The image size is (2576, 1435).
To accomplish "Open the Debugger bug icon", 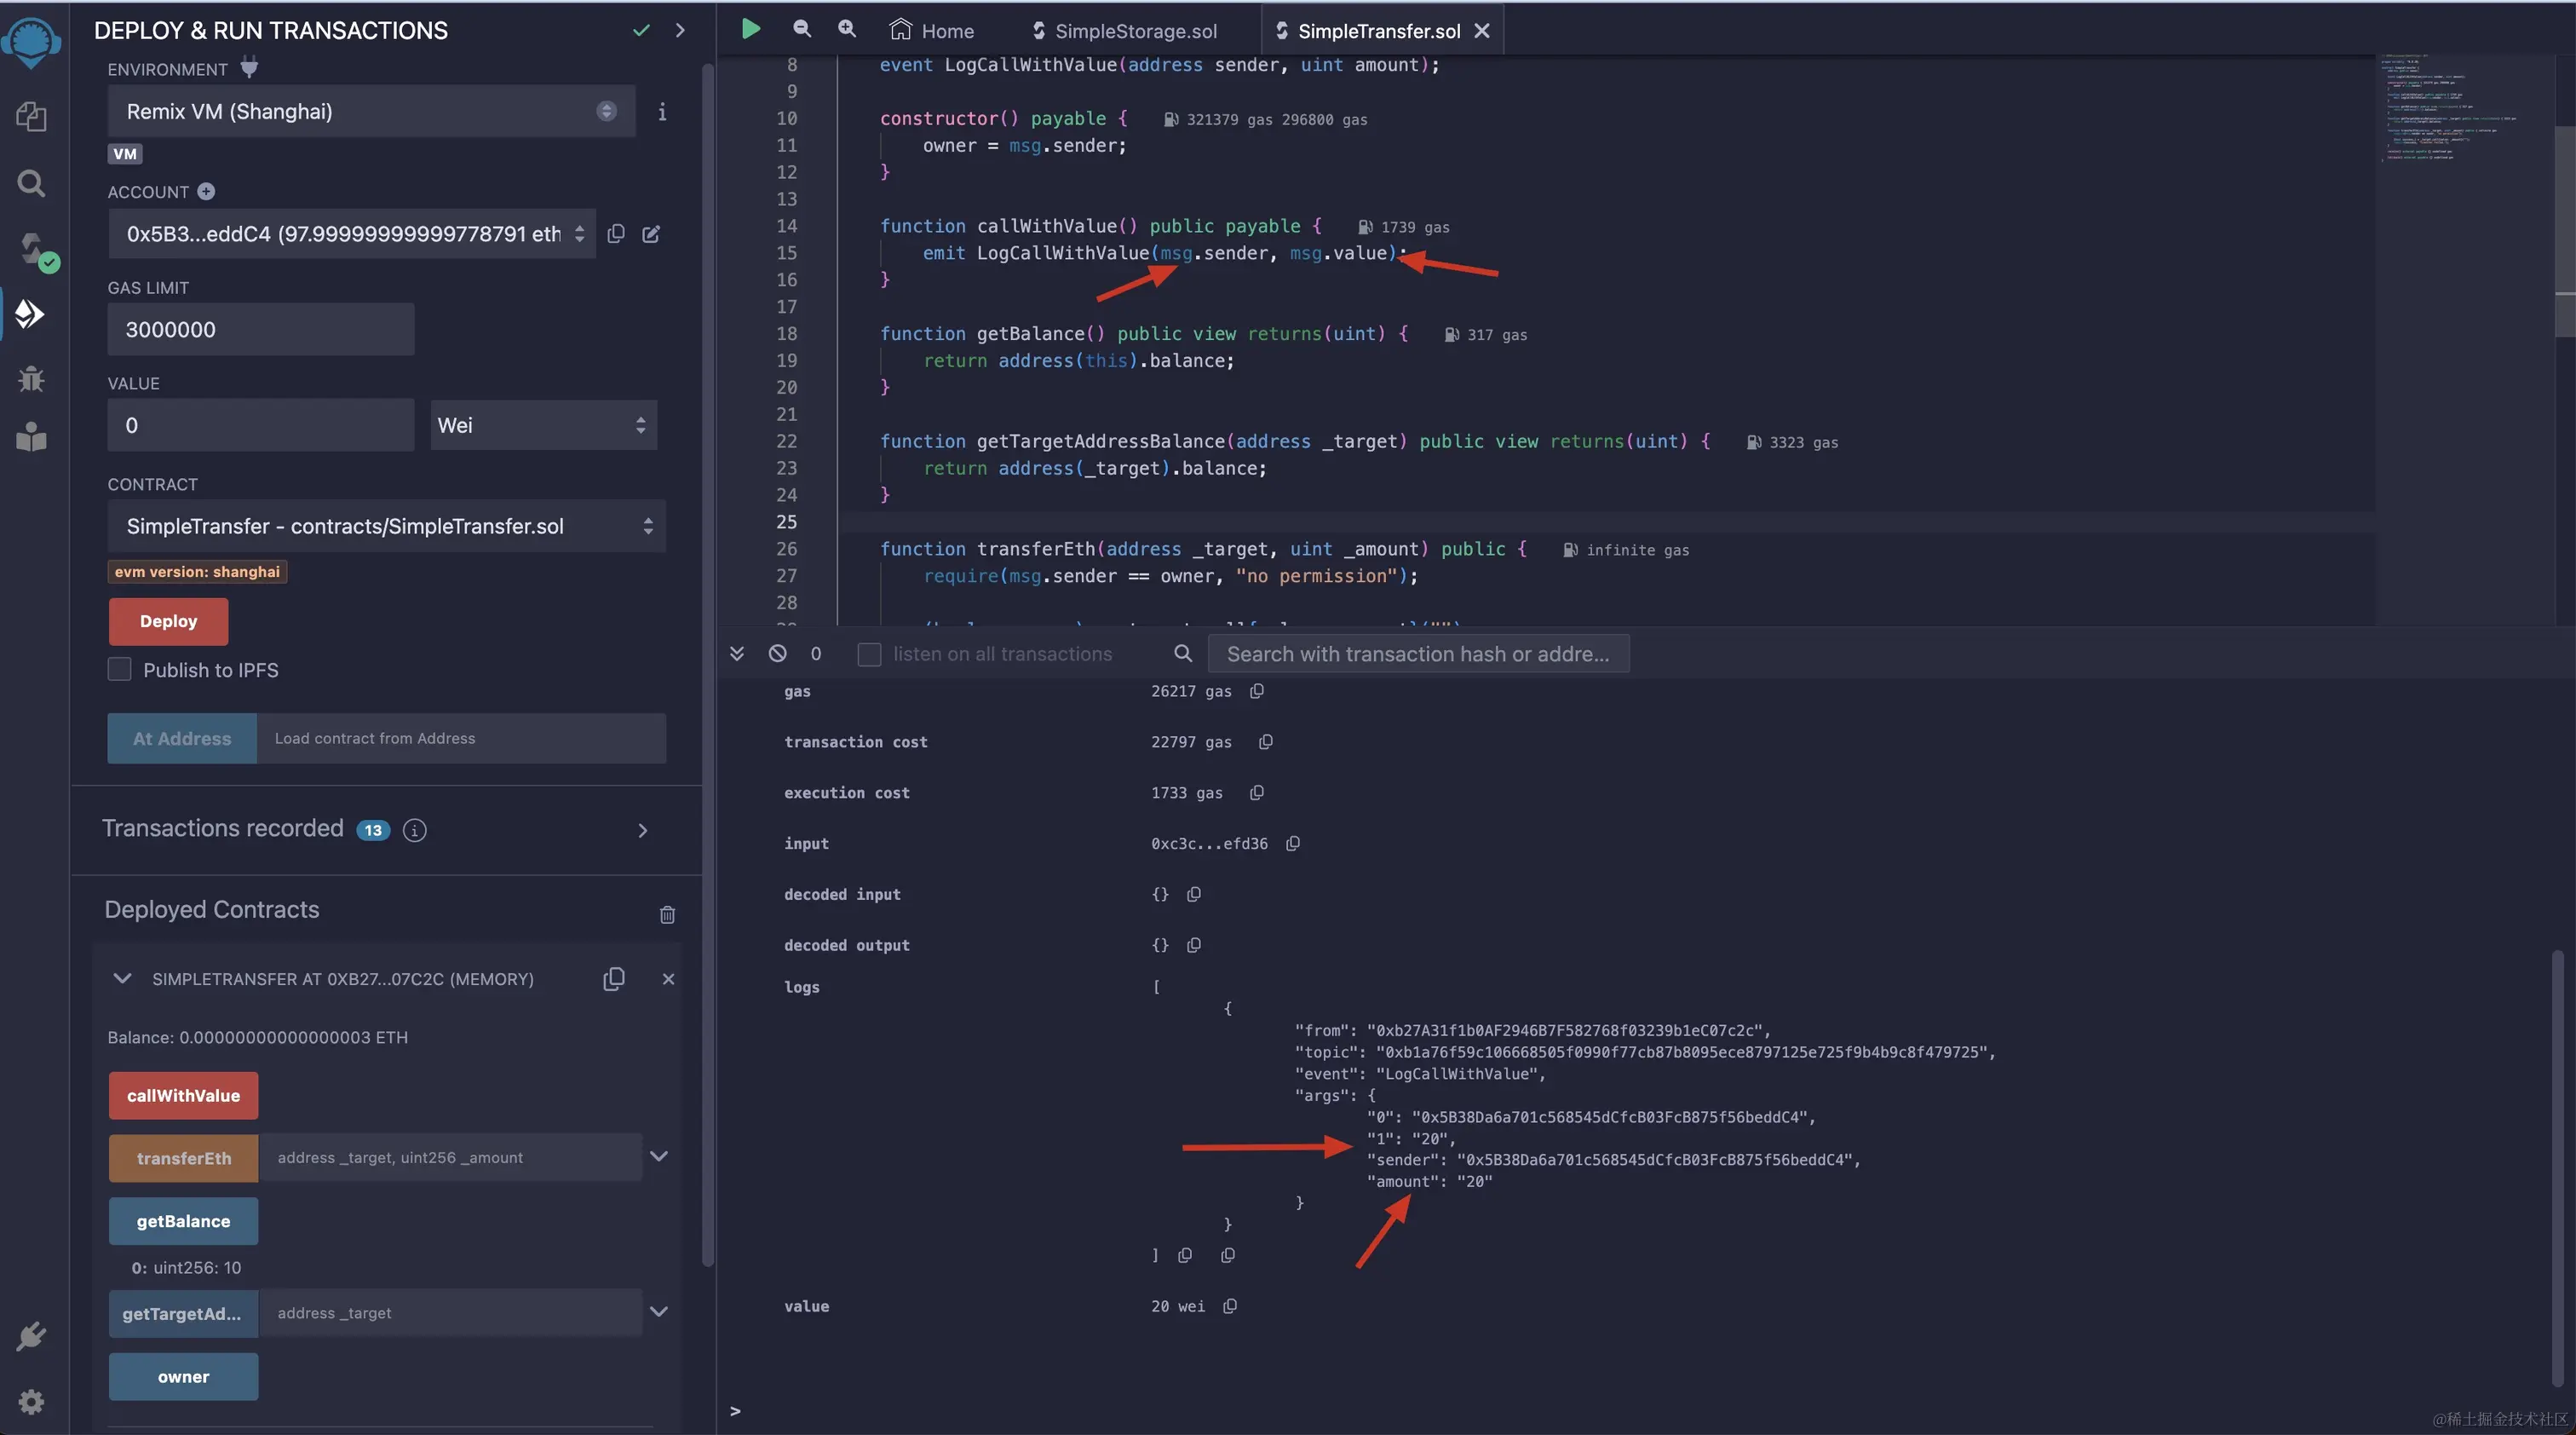I will [x=31, y=379].
